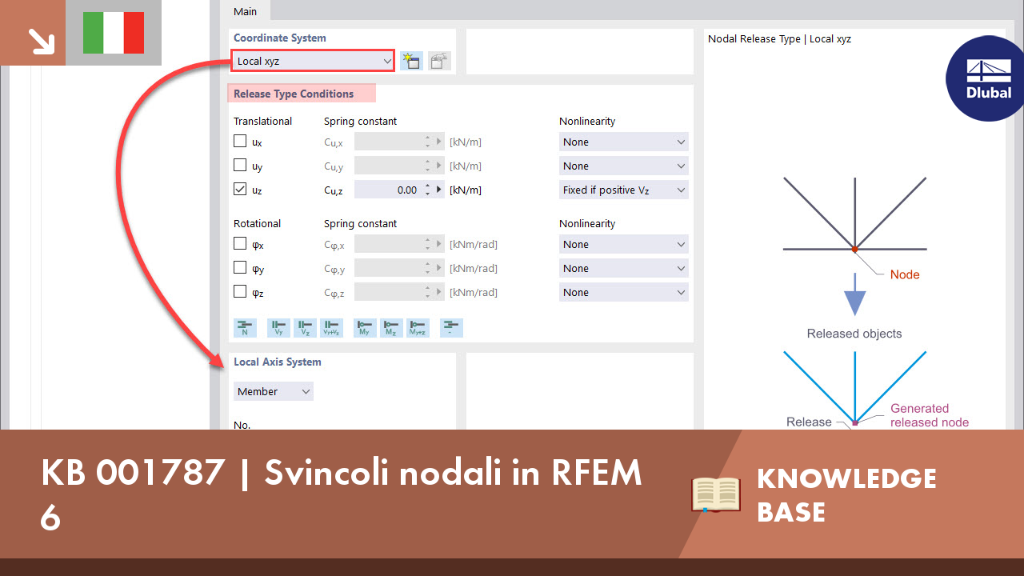Click the Dlubal logo button
The height and width of the screenshot is (576, 1024).
coord(987,78)
